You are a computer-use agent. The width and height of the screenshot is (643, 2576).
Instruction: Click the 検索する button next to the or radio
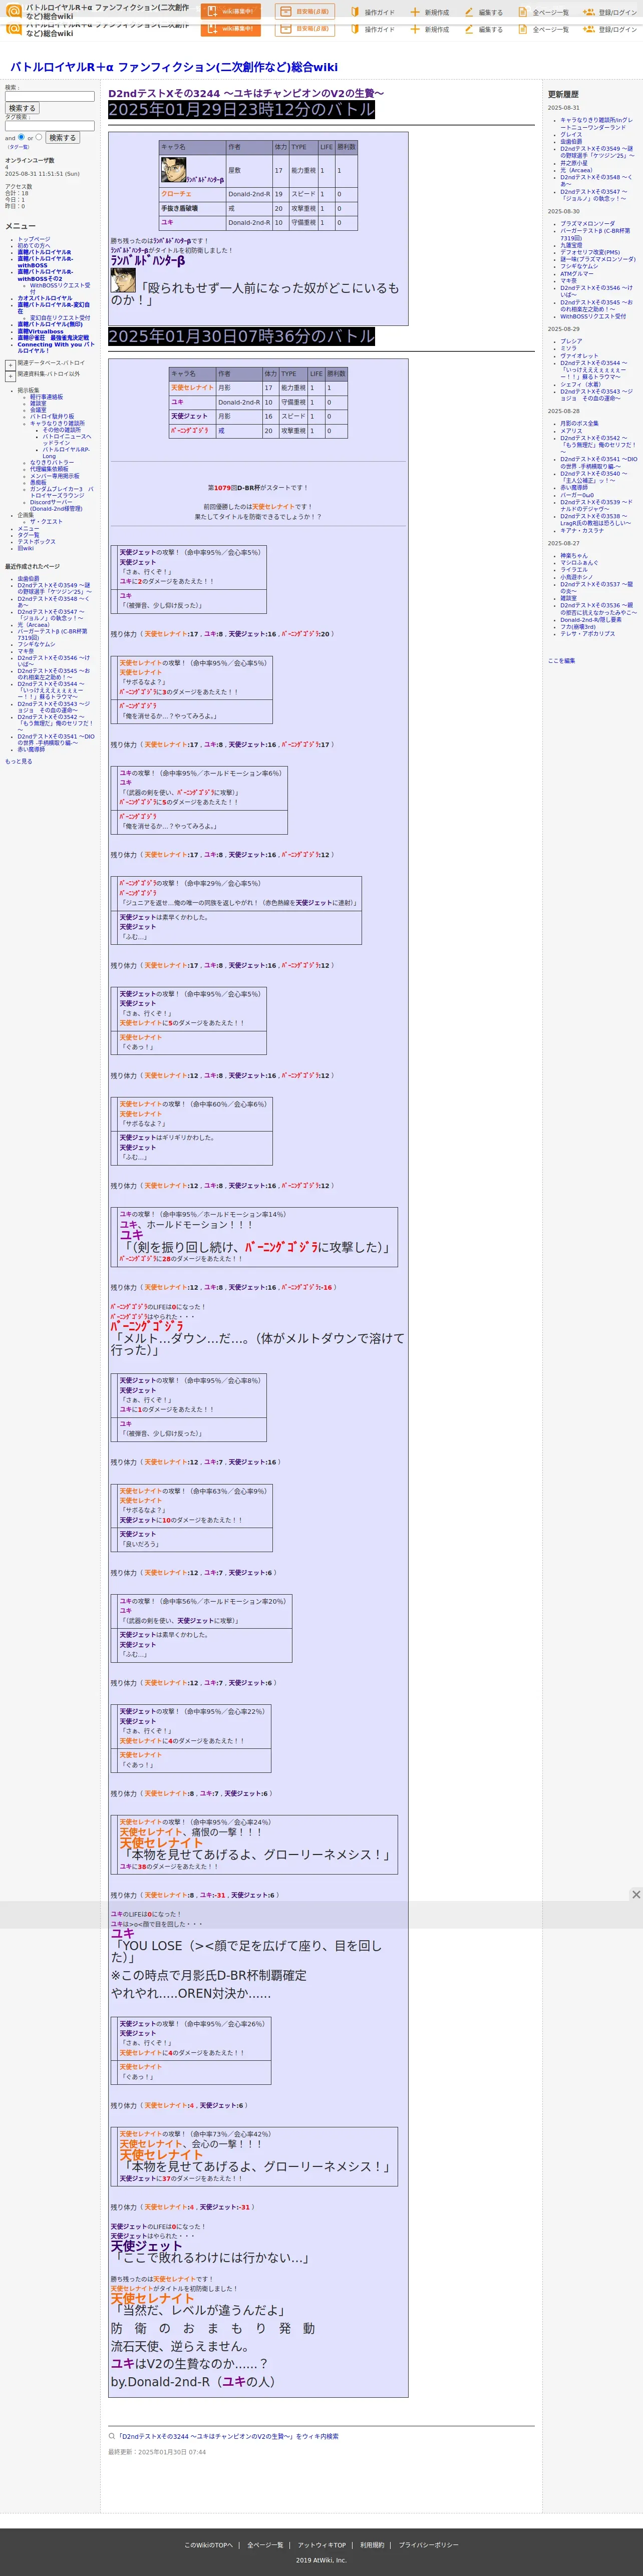pyautogui.click(x=62, y=138)
